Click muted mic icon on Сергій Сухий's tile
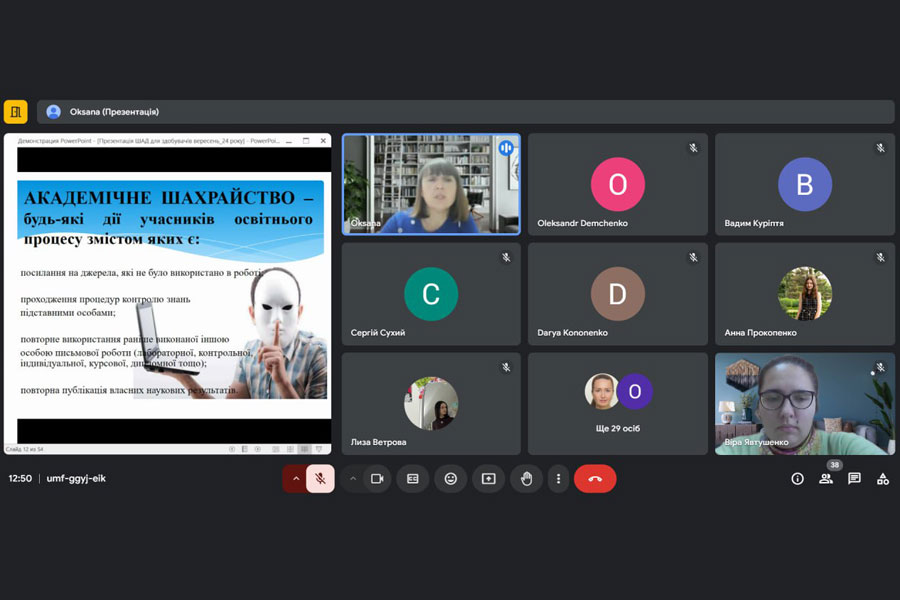Viewport: 900px width, 600px height. pos(506,257)
